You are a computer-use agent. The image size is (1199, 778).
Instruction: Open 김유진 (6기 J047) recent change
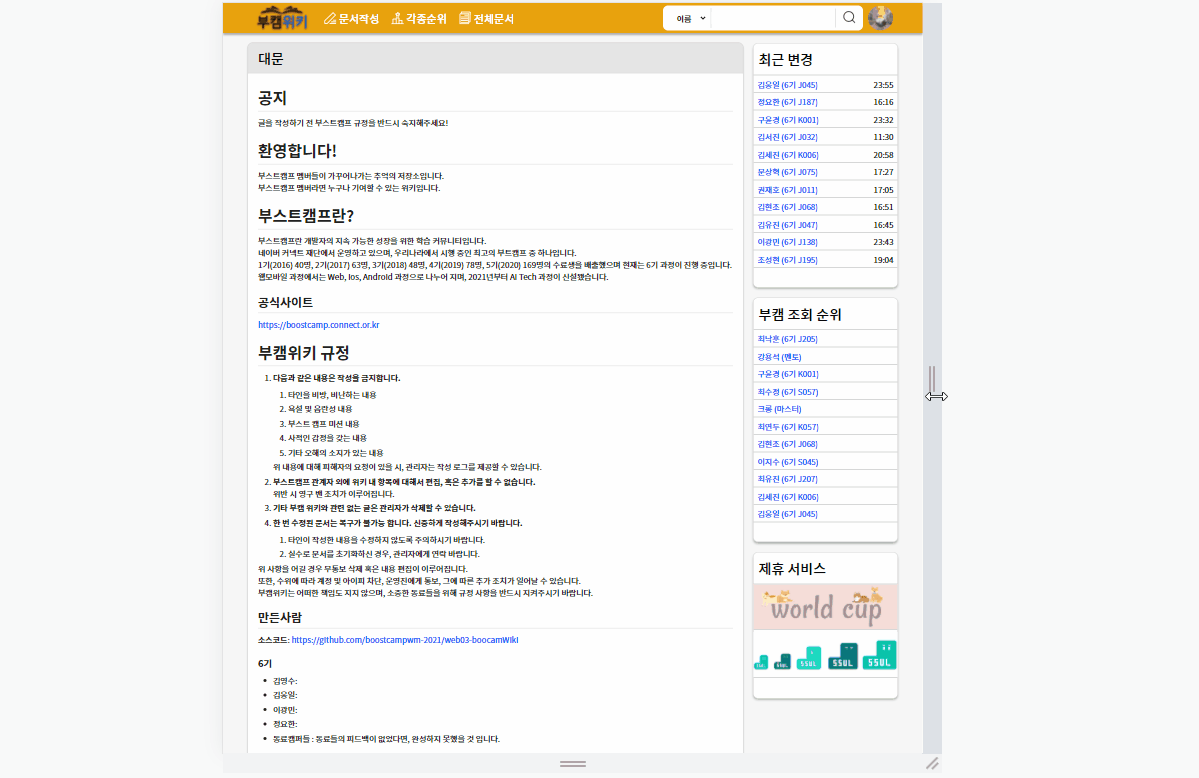[787, 225]
